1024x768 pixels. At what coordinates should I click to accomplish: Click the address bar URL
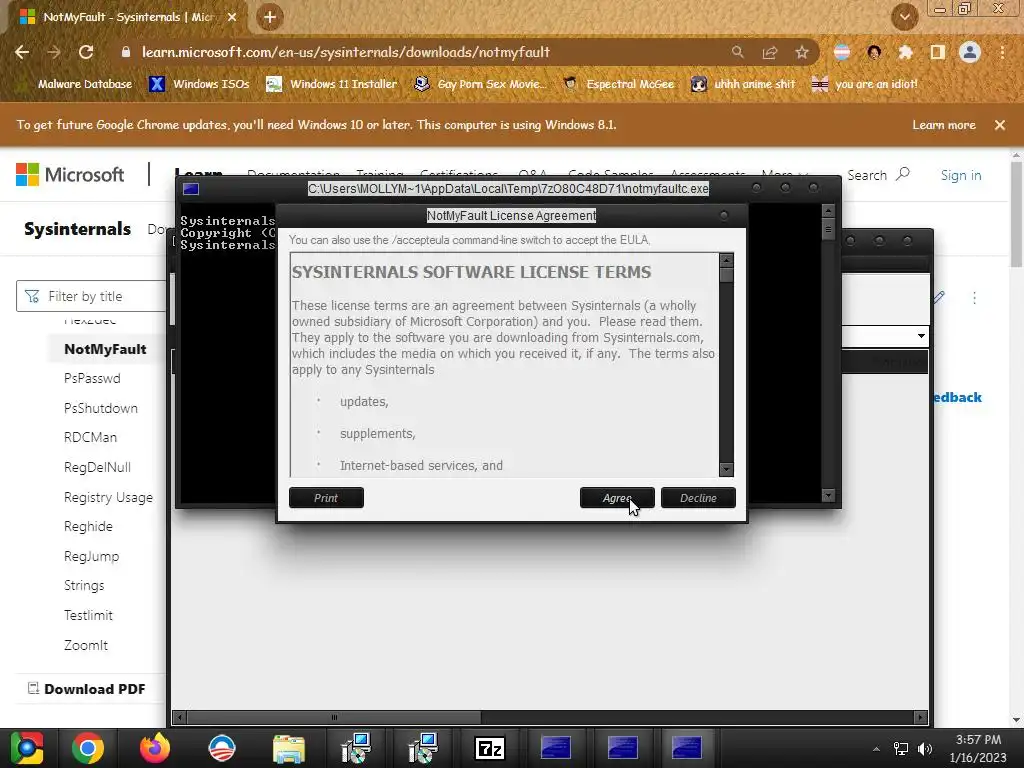point(345,52)
